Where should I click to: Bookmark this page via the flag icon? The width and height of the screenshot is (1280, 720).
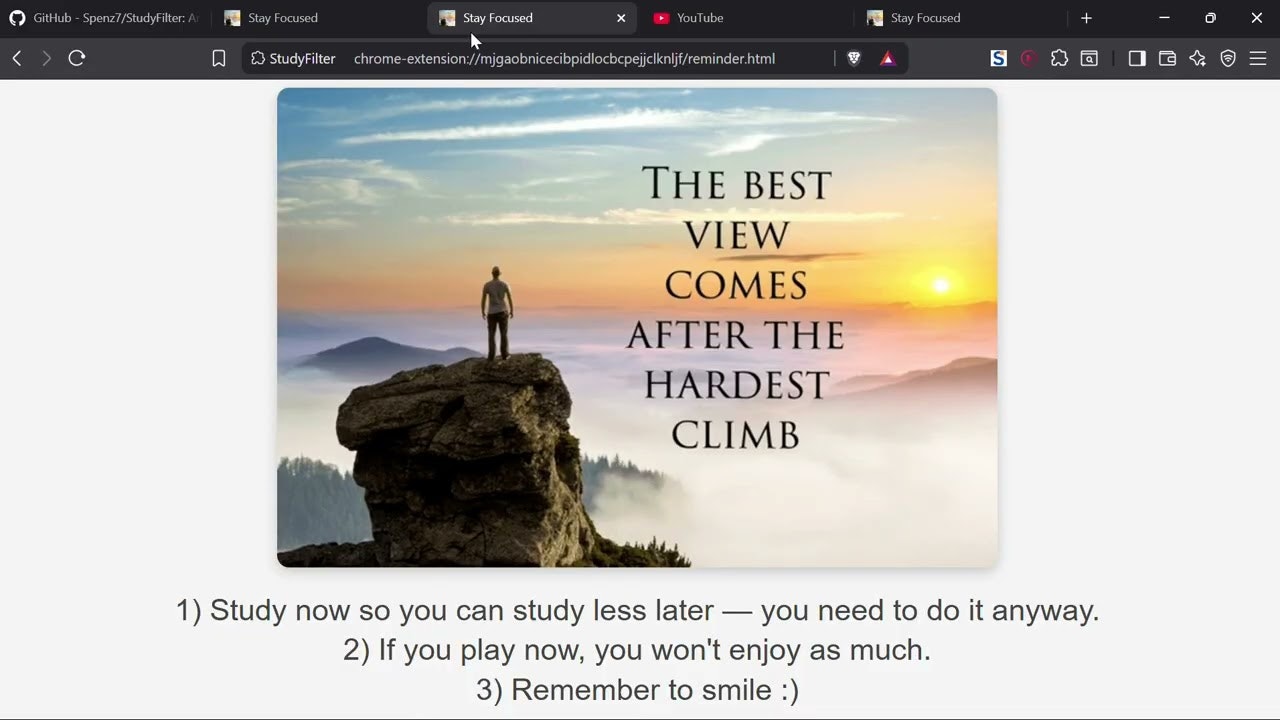218,58
